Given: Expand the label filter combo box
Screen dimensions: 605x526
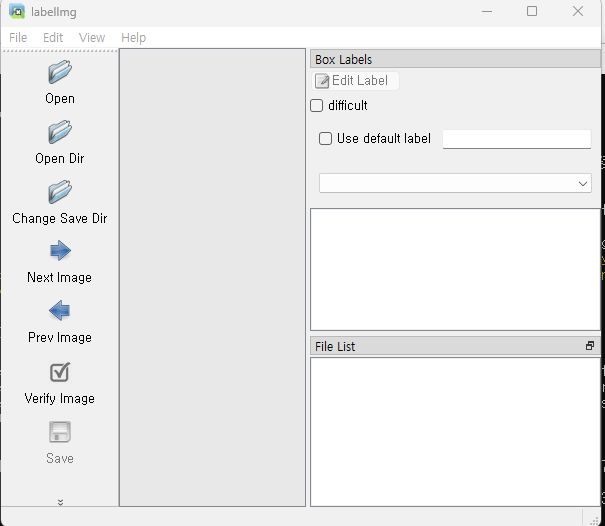Looking at the screenshot, I should 455,183.
